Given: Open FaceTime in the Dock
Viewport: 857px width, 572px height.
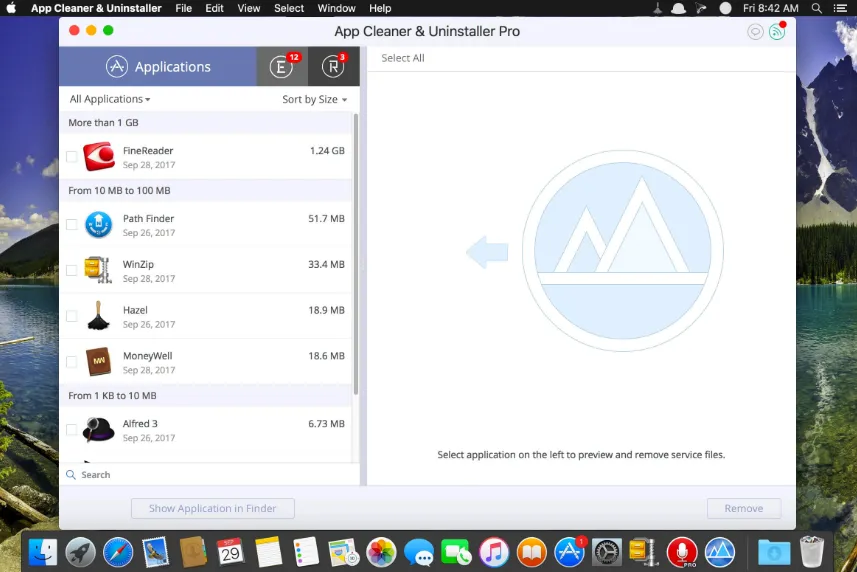Looking at the screenshot, I should point(456,552).
